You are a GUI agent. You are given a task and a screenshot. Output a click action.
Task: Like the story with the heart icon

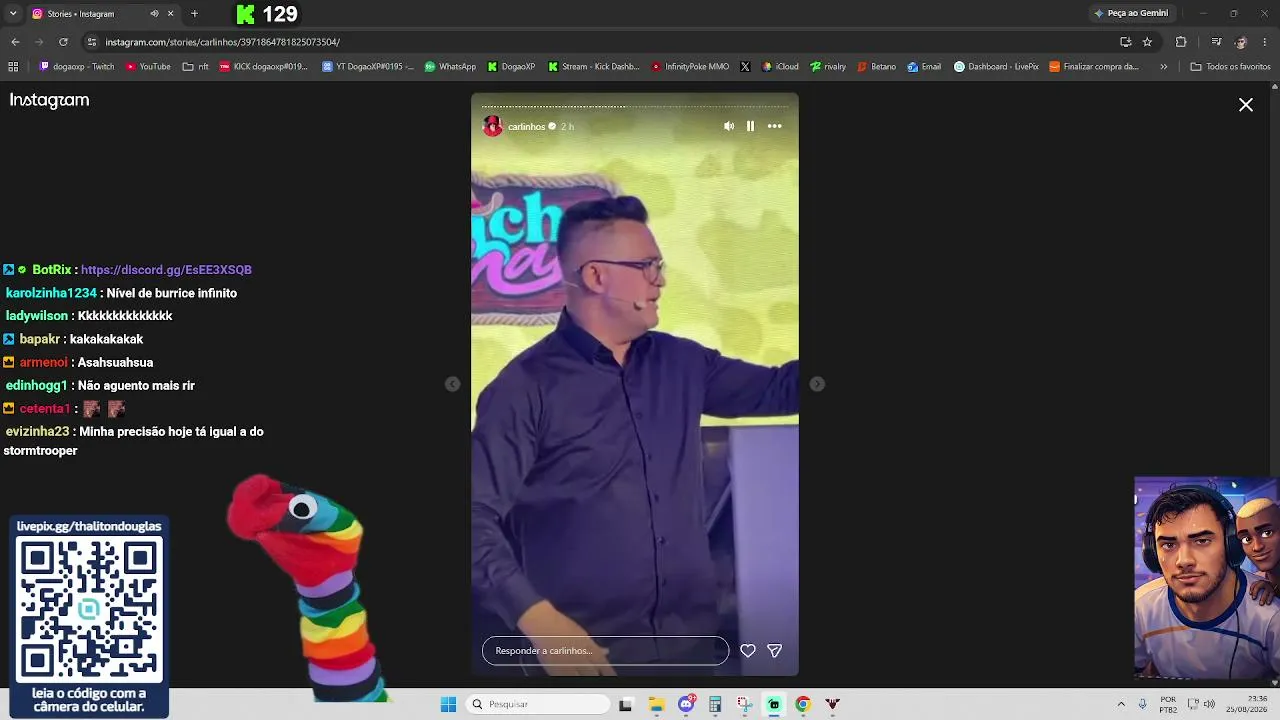point(747,650)
